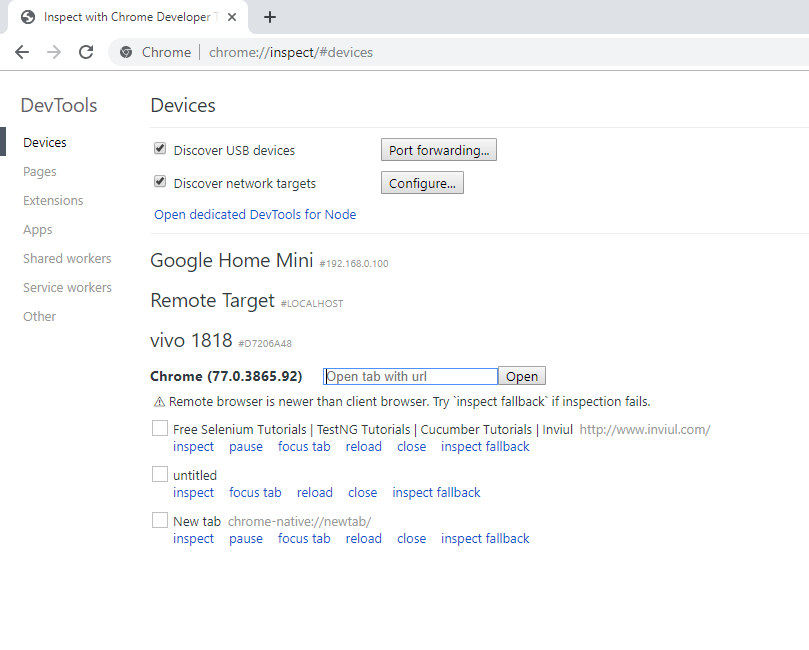Inspect fallback for the untitled page

point(436,493)
